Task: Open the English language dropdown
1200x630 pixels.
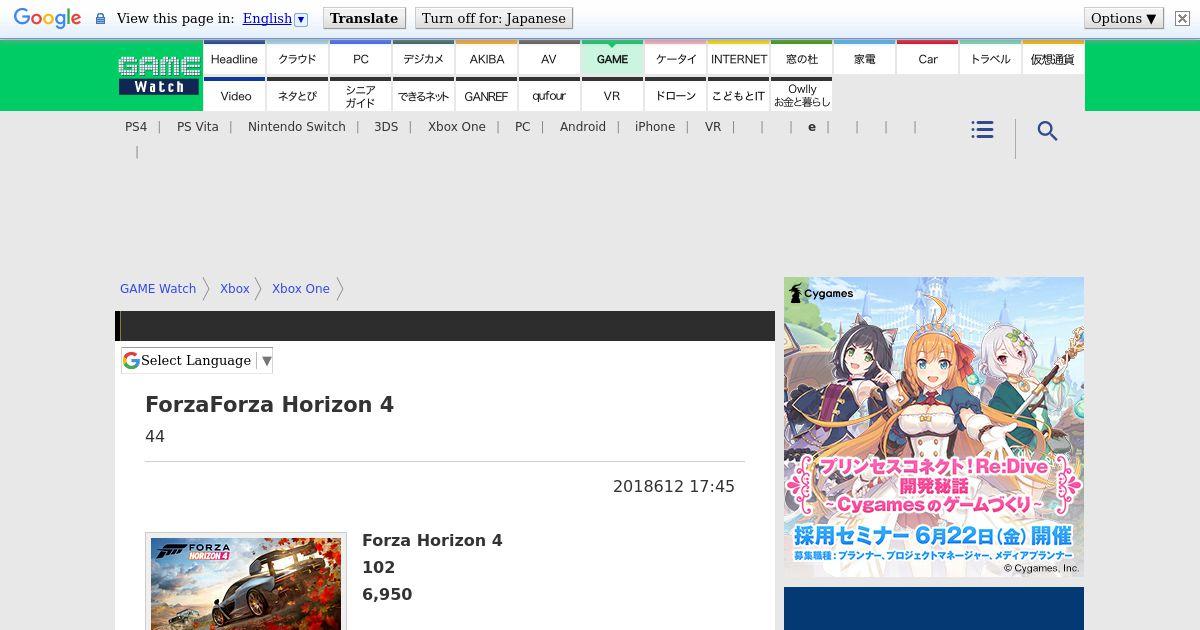Action: coord(275,18)
